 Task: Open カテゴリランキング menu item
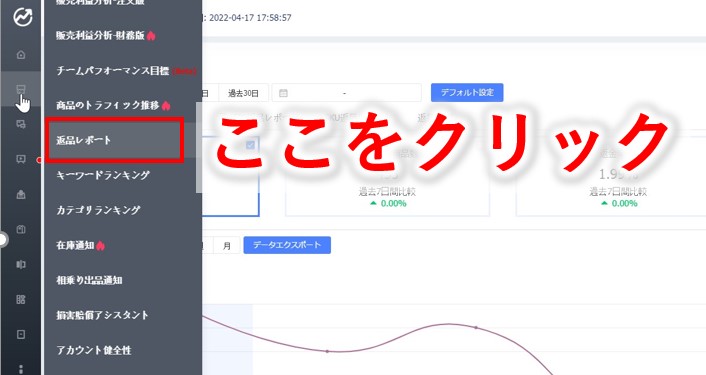(98, 210)
